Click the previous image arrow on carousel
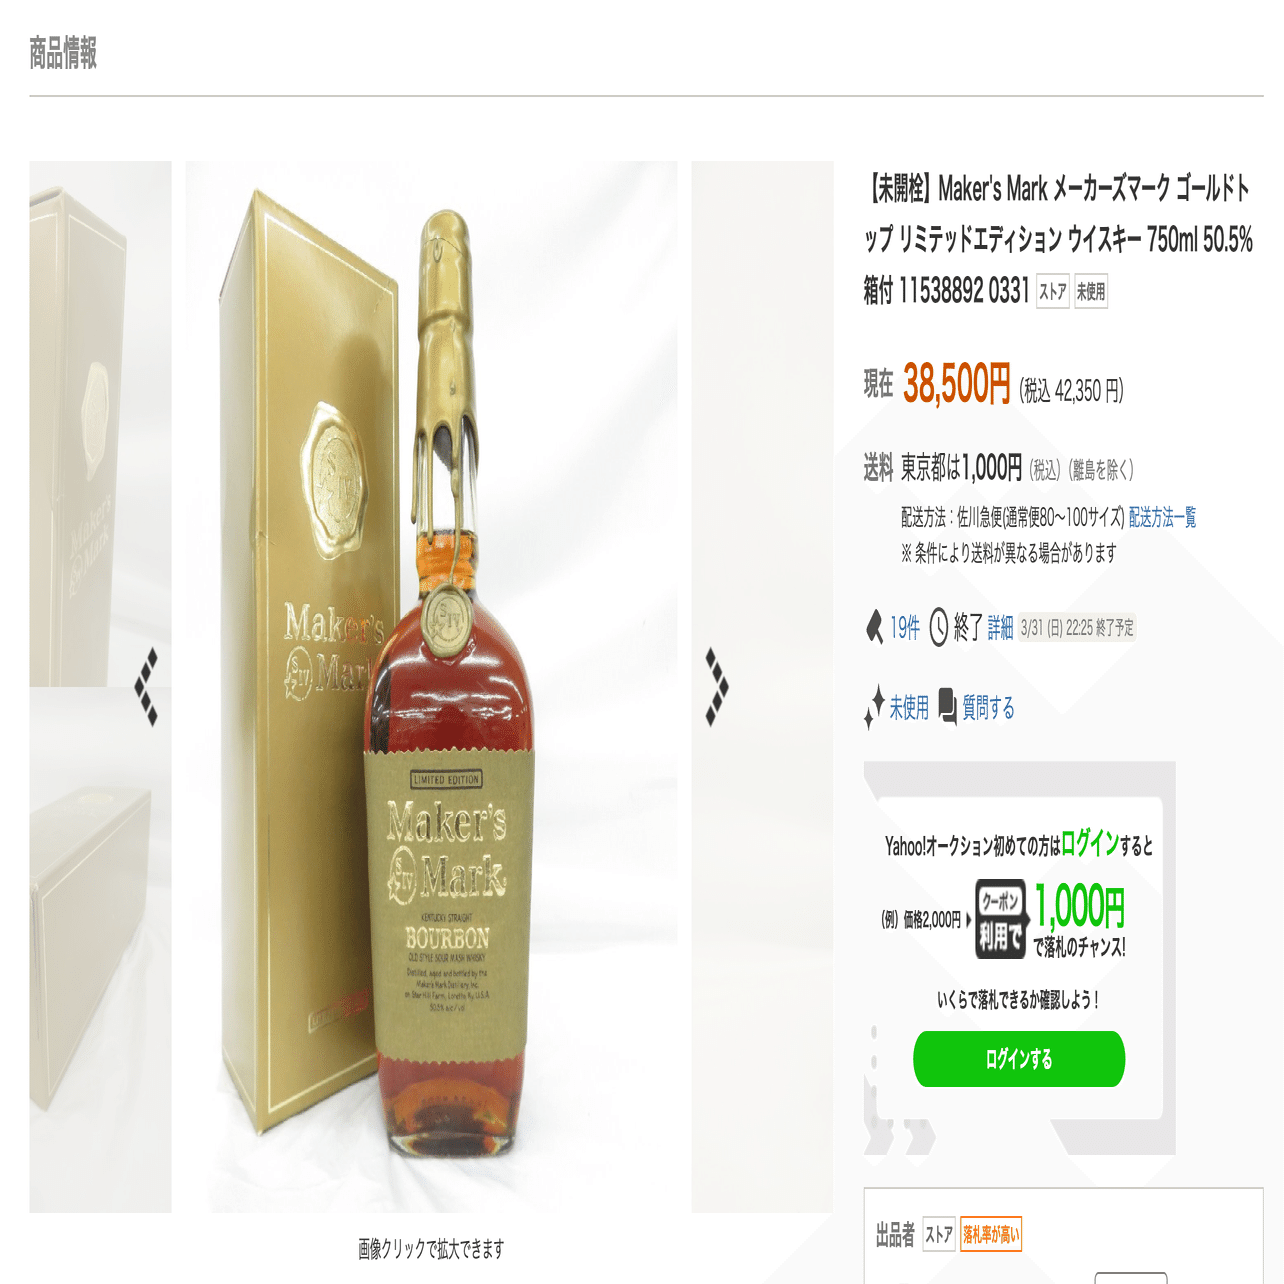The height and width of the screenshot is (1284, 1284). (x=147, y=686)
